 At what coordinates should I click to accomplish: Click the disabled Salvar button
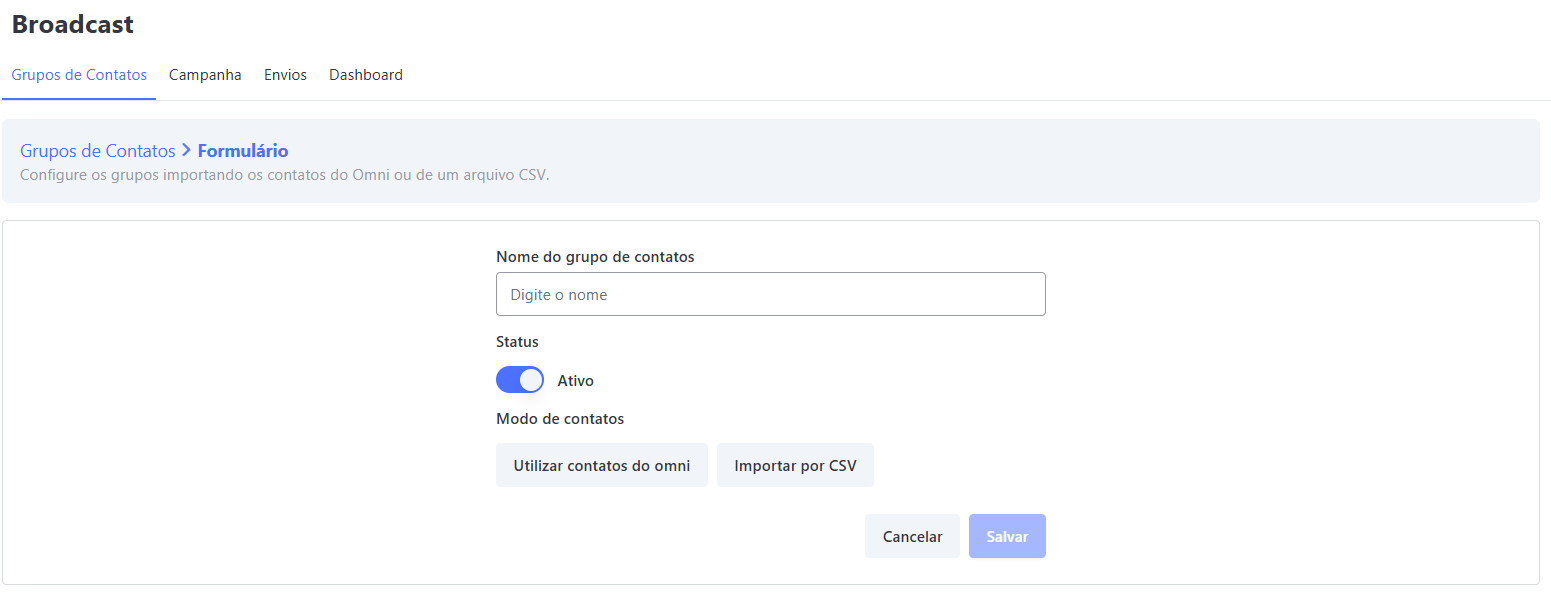point(1007,536)
